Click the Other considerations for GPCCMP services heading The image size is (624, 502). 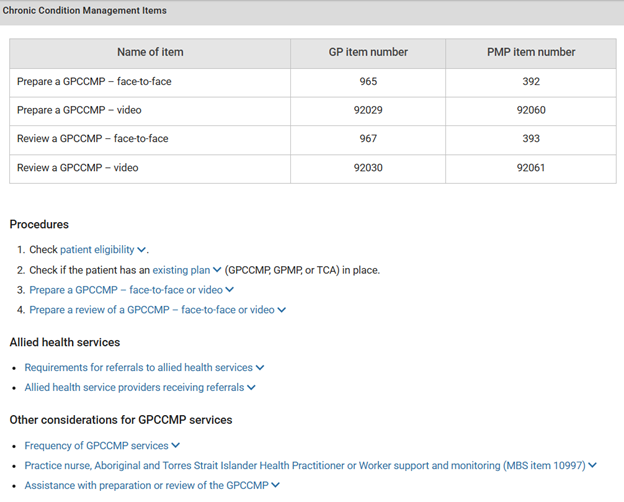[x=121, y=420]
